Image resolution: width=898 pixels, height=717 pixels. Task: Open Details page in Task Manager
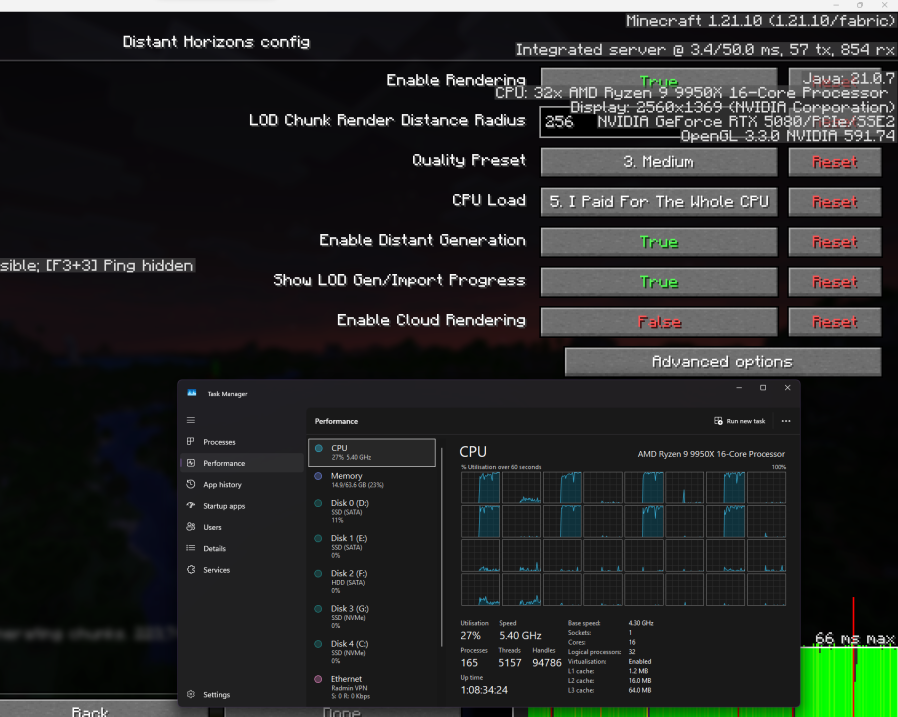[x=242, y=549]
